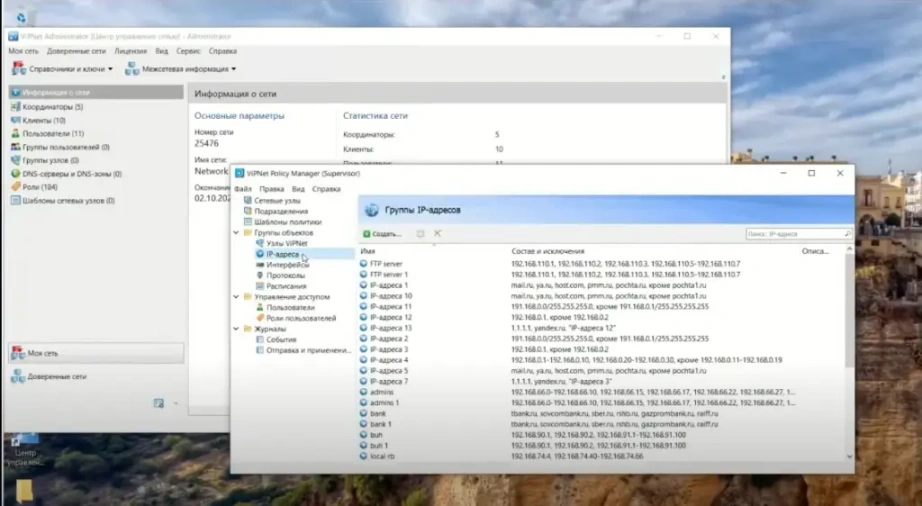Click network number 25476 value
The width and height of the screenshot is (922, 506).
click(206, 143)
